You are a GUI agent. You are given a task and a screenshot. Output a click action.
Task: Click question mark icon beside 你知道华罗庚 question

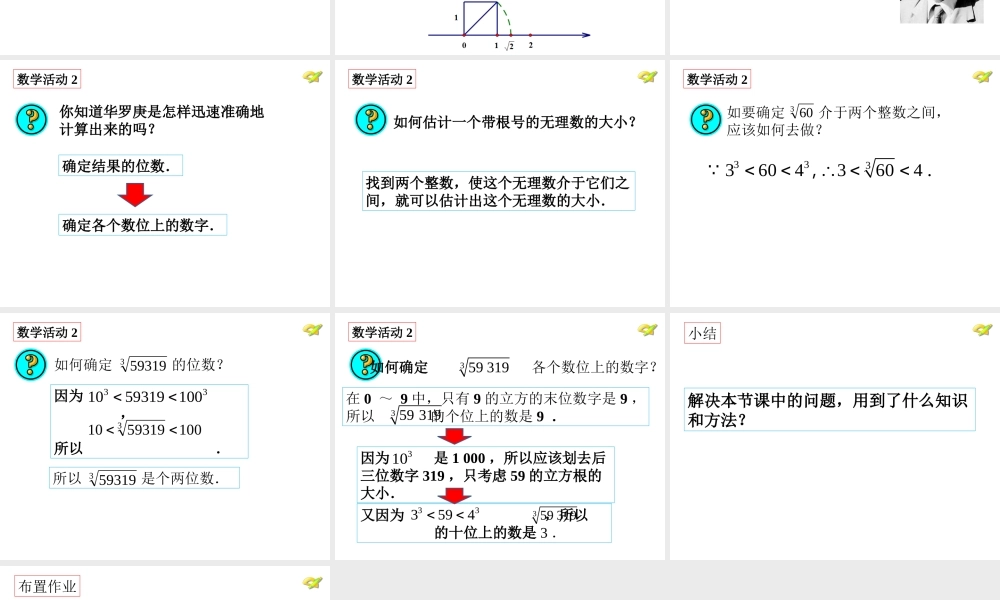coord(31,120)
